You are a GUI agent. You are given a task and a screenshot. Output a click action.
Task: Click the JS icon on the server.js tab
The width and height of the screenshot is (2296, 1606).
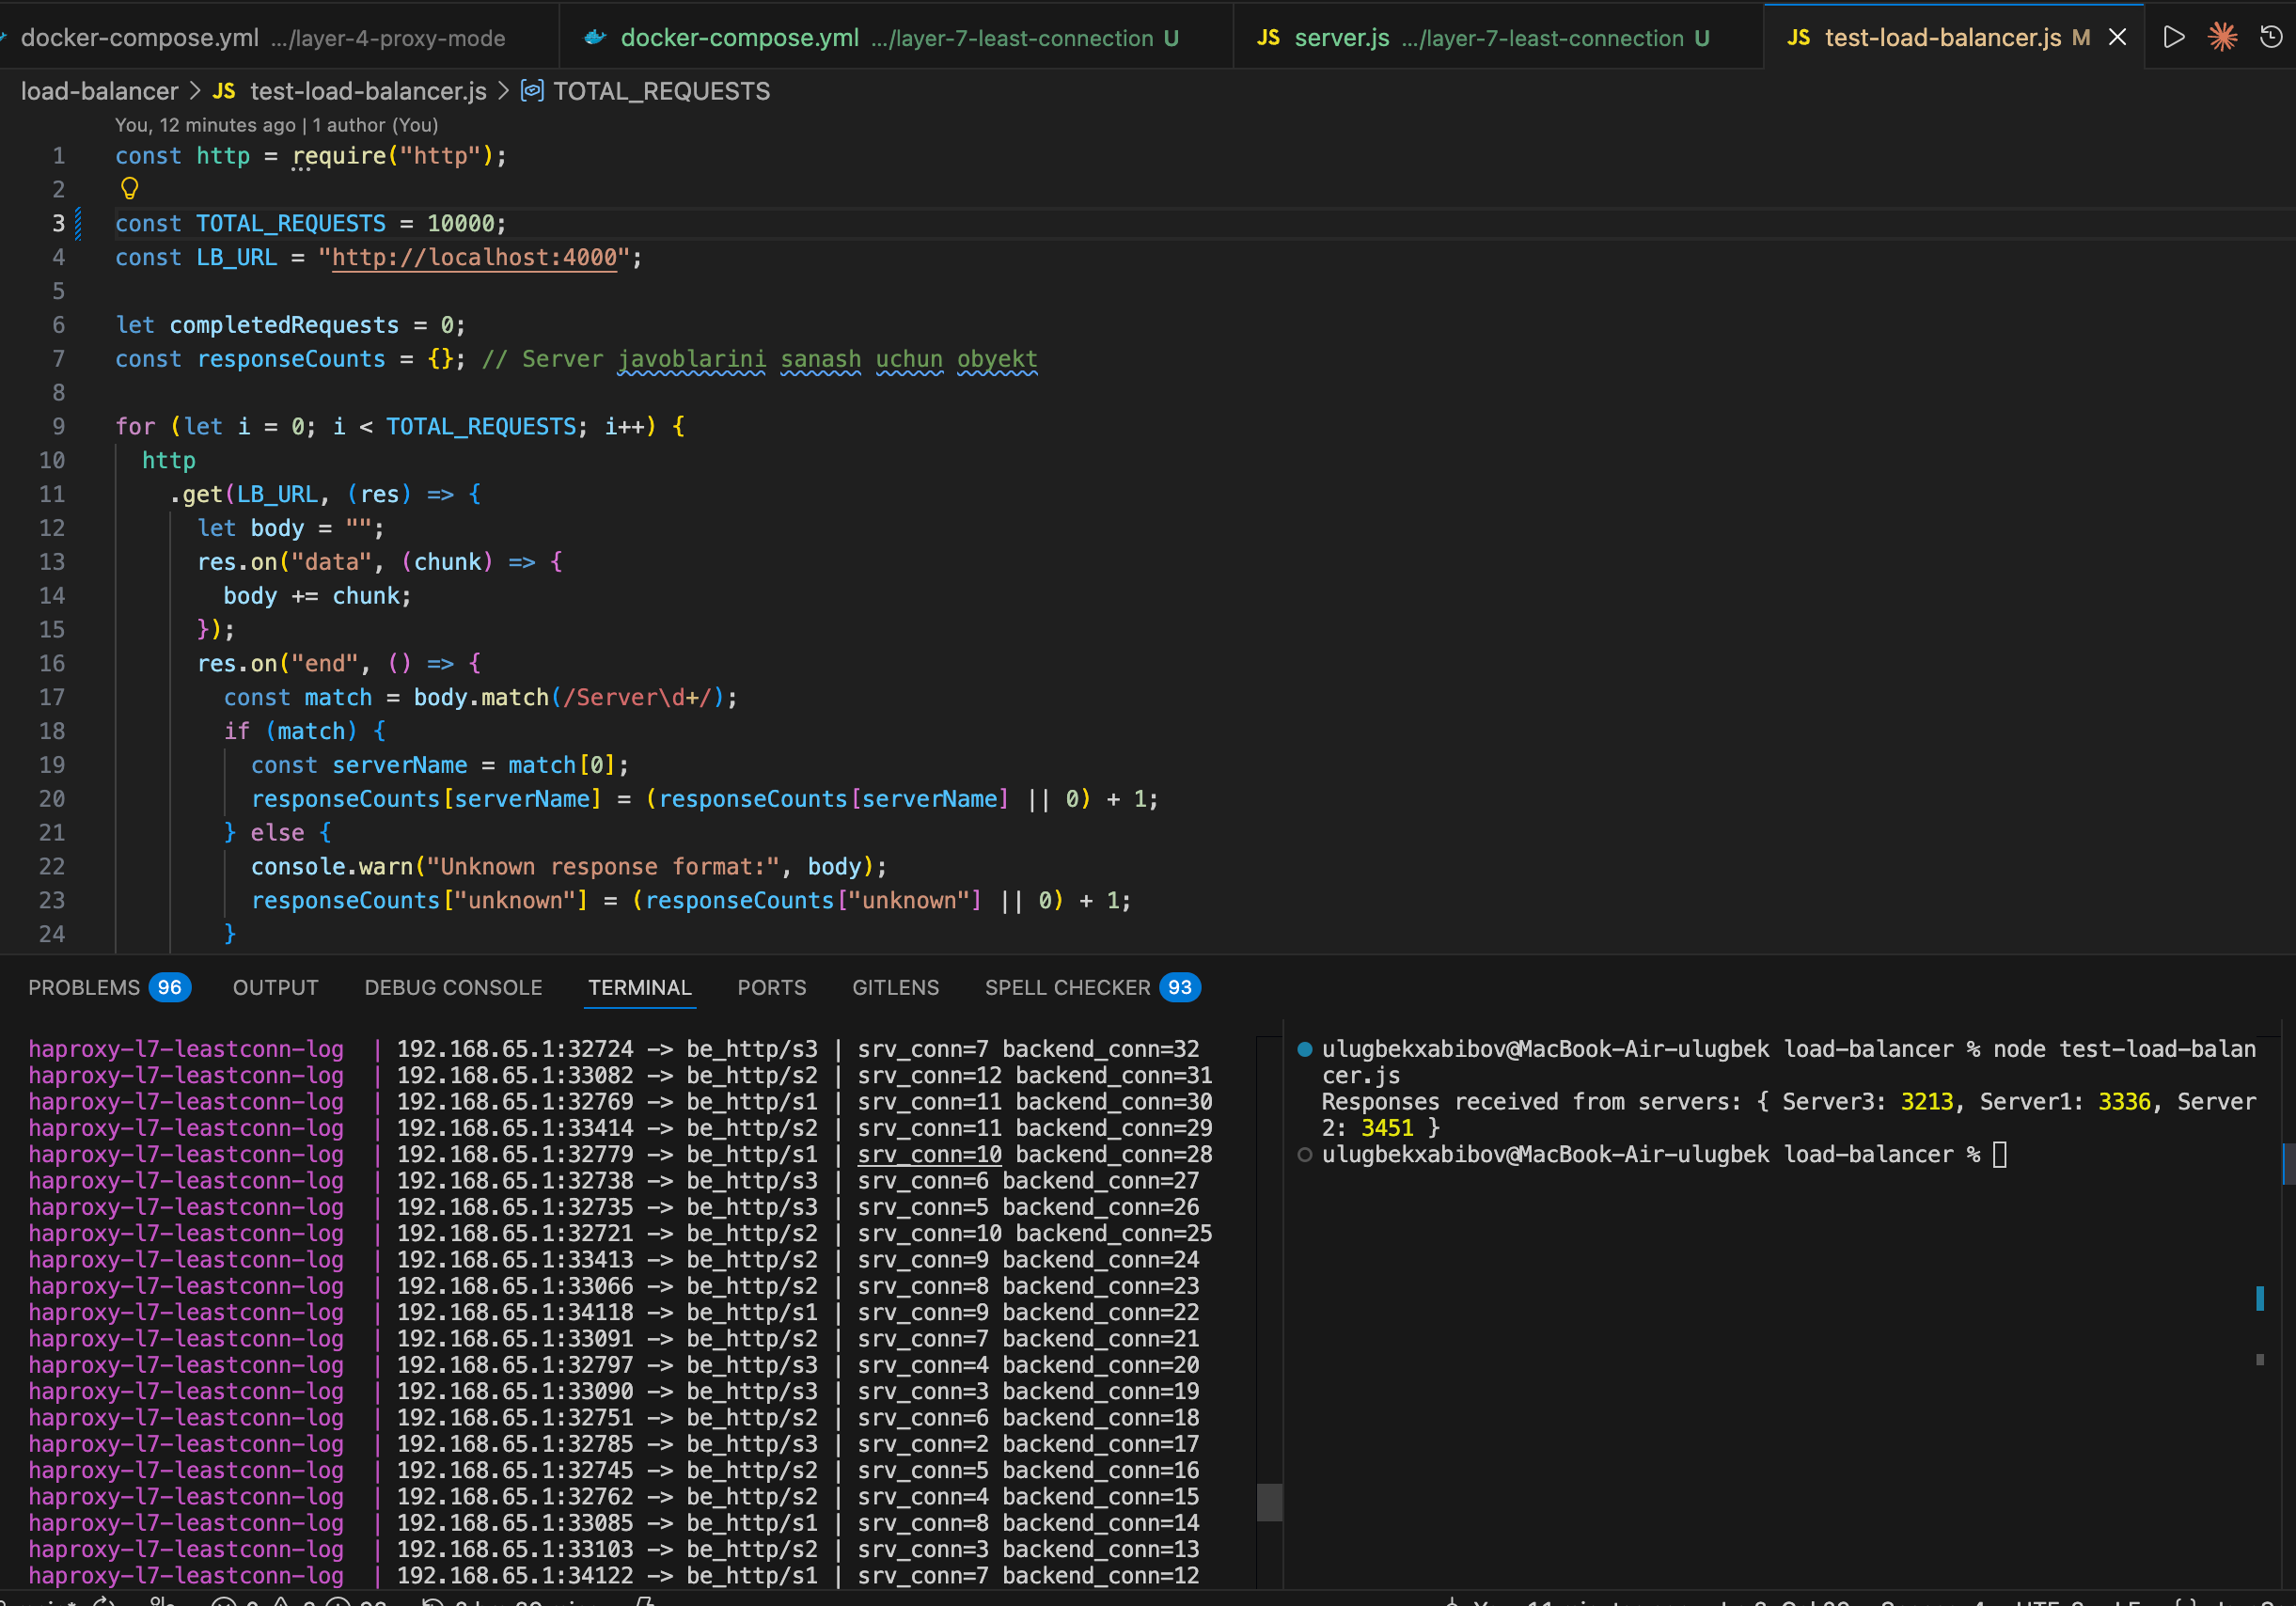[x=1267, y=38]
